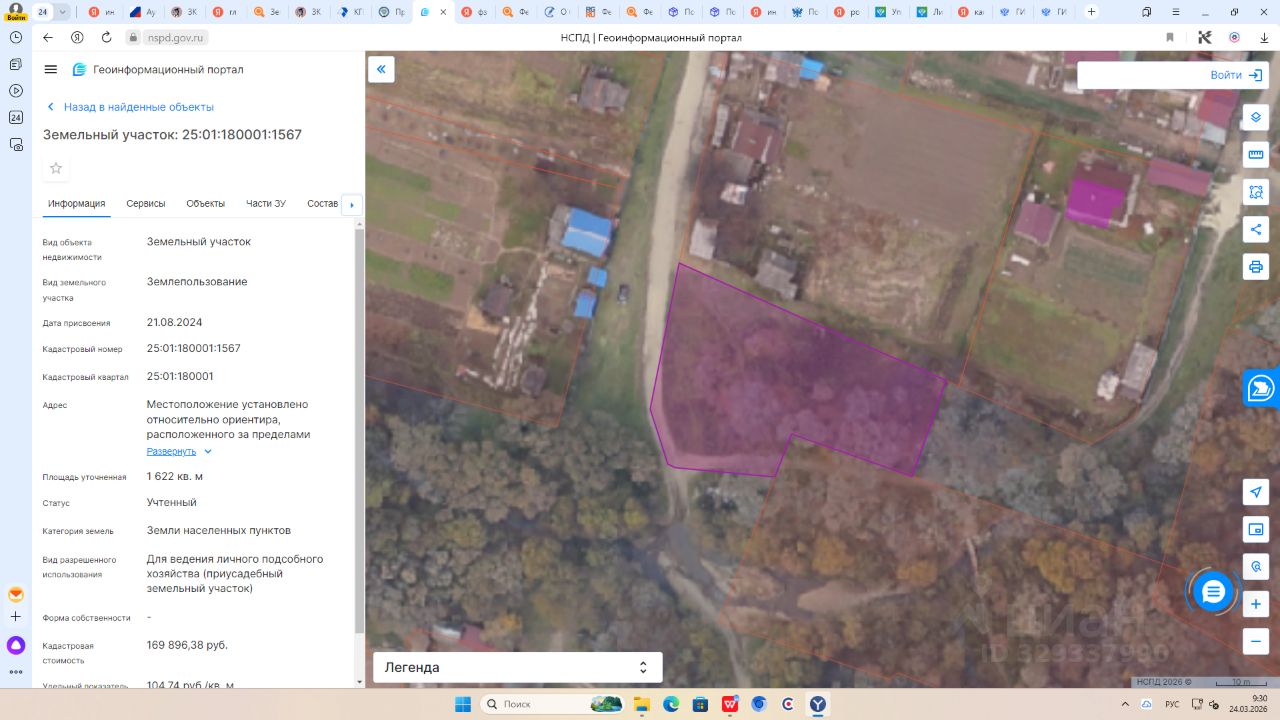Open Microsoft Store from the taskbar
1280x720 pixels.
(700, 704)
